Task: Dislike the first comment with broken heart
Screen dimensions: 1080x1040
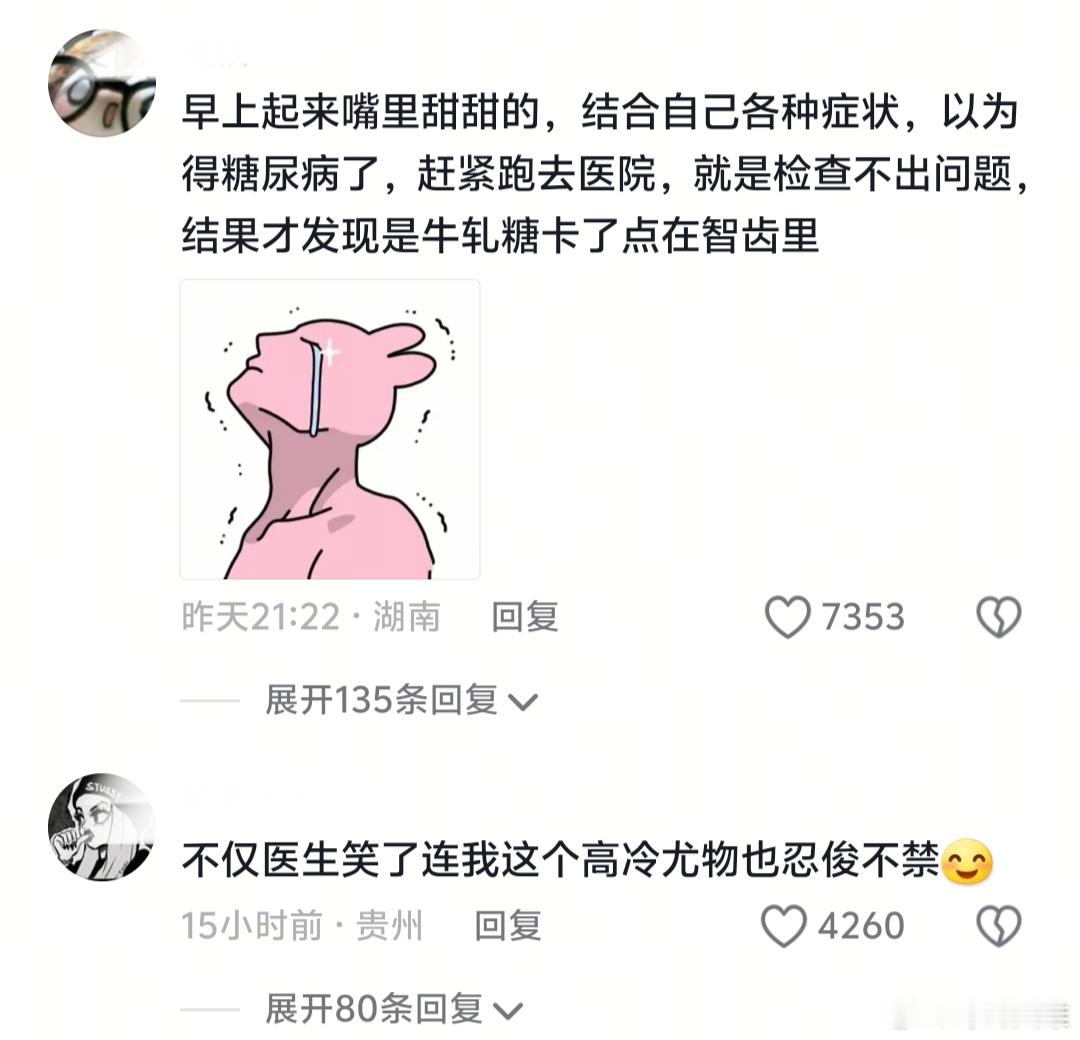Action: click(999, 617)
